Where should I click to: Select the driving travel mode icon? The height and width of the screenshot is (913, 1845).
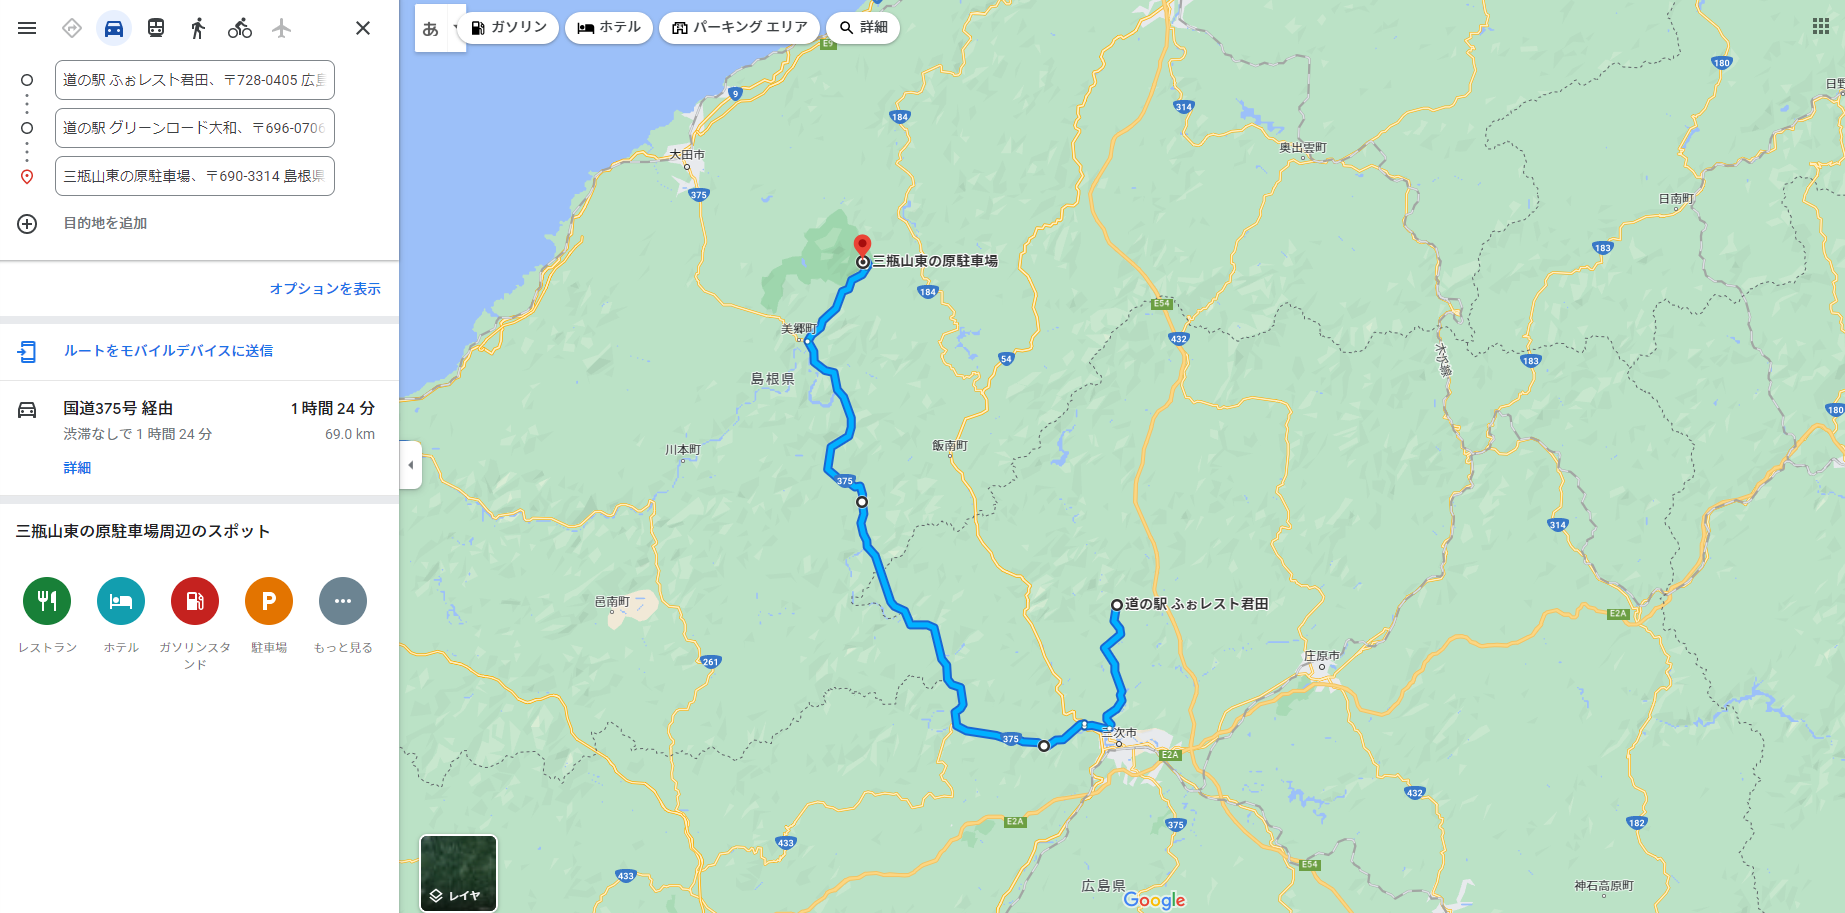pos(114,28)
